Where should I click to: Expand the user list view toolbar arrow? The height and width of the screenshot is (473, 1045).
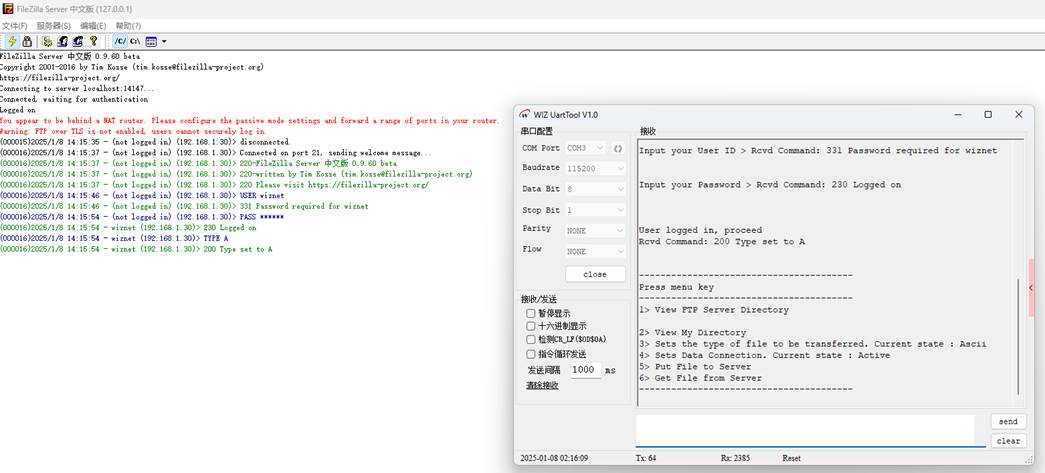163,42
